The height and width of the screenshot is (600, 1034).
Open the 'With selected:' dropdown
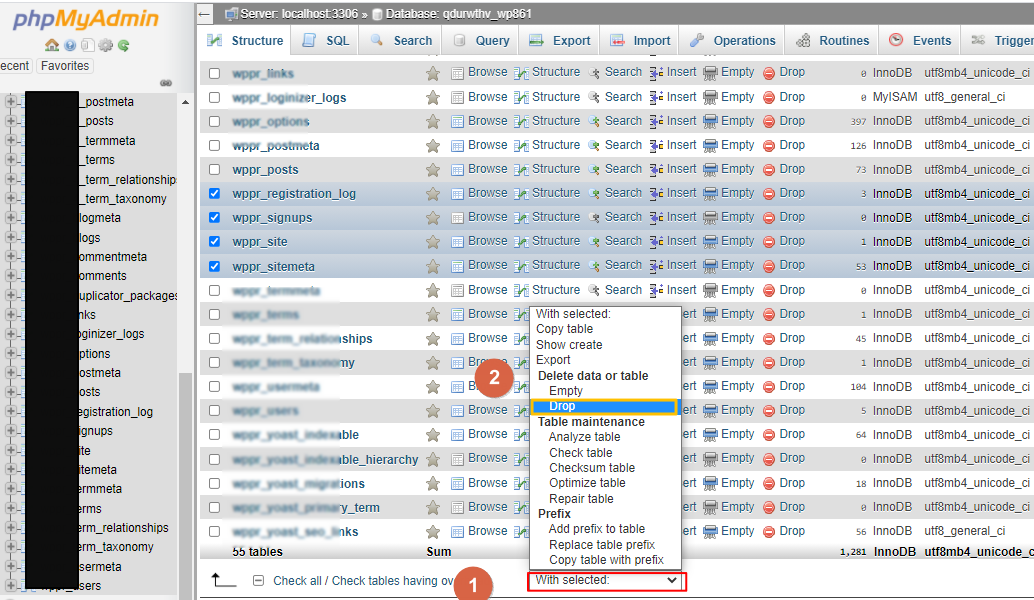coord(606,580)
